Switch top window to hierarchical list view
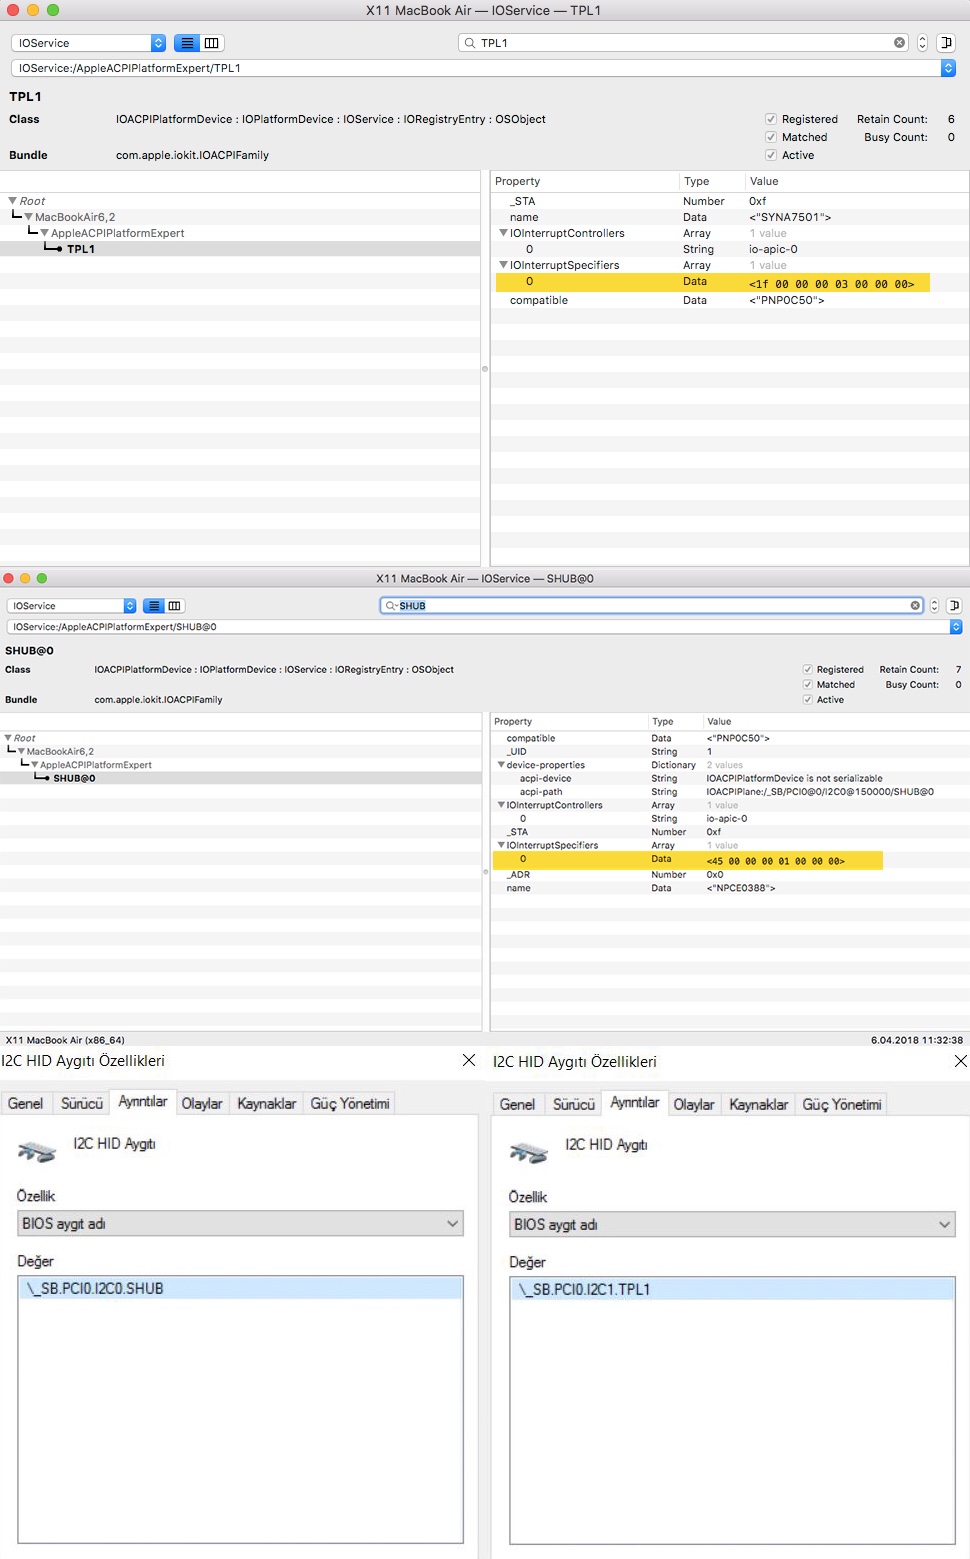 [187, 43]
